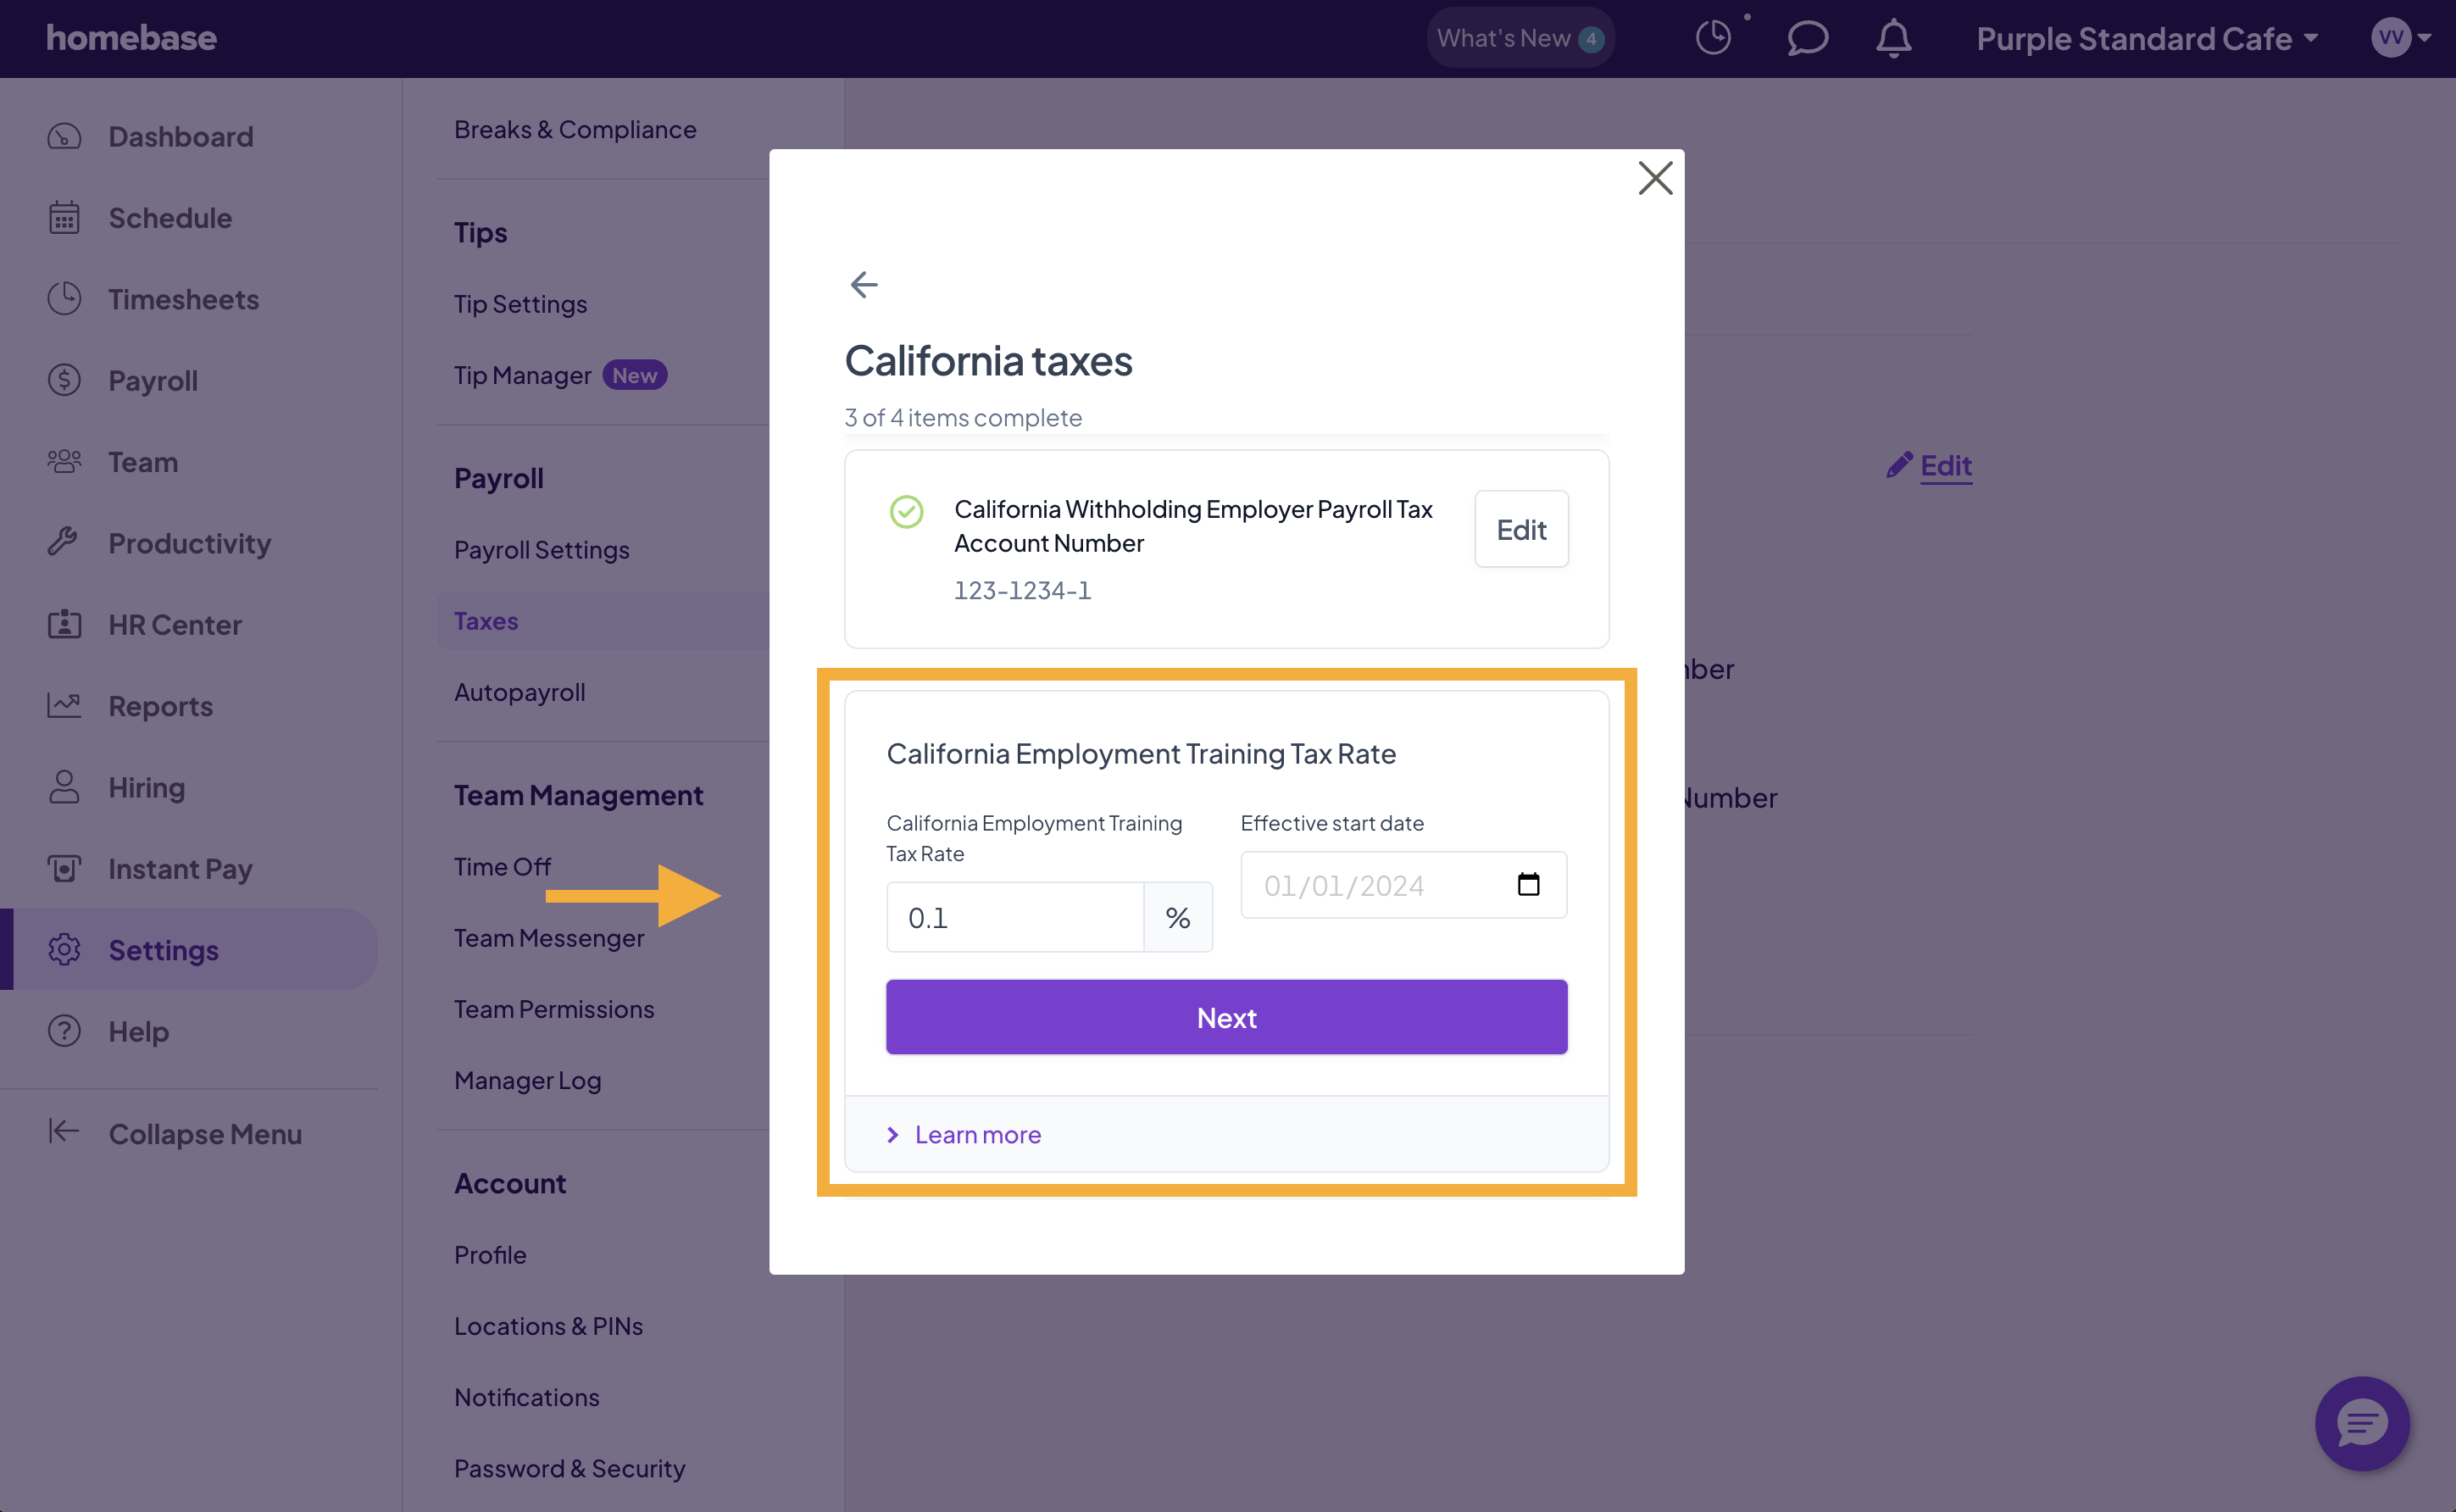Viewport: 2456px width, 1512px height.
Task: Click the Instant Pay icon
Action: tap(64, 868)
